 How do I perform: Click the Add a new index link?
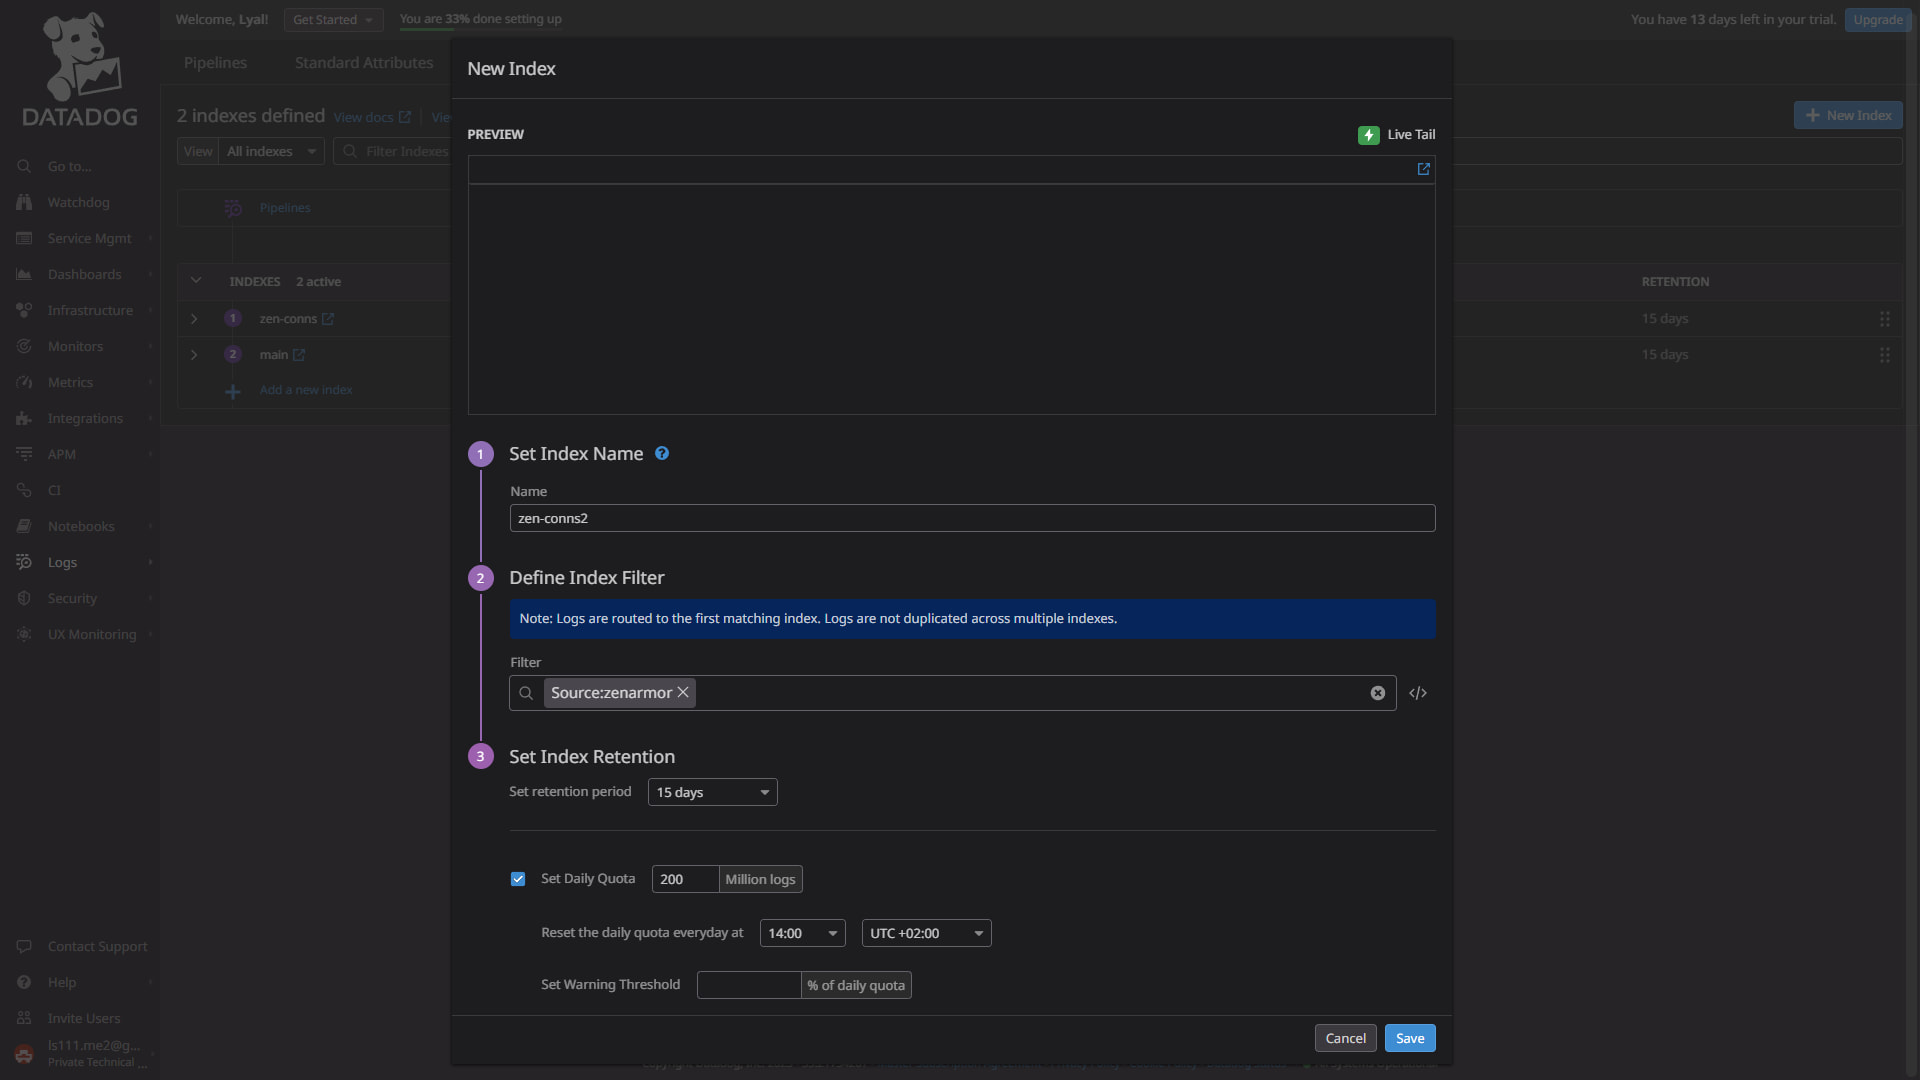point(306,390)
